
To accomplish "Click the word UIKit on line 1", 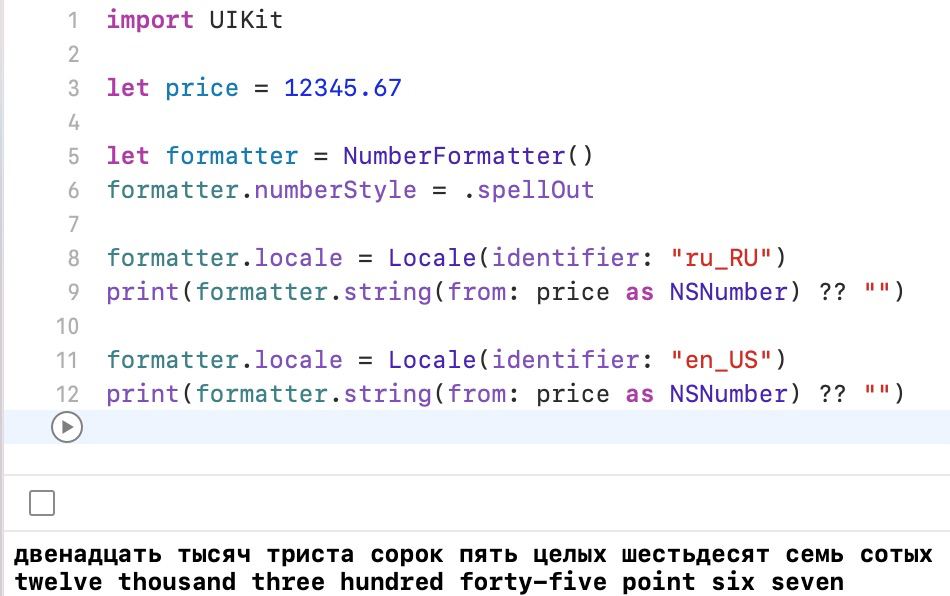I will 246,20.
